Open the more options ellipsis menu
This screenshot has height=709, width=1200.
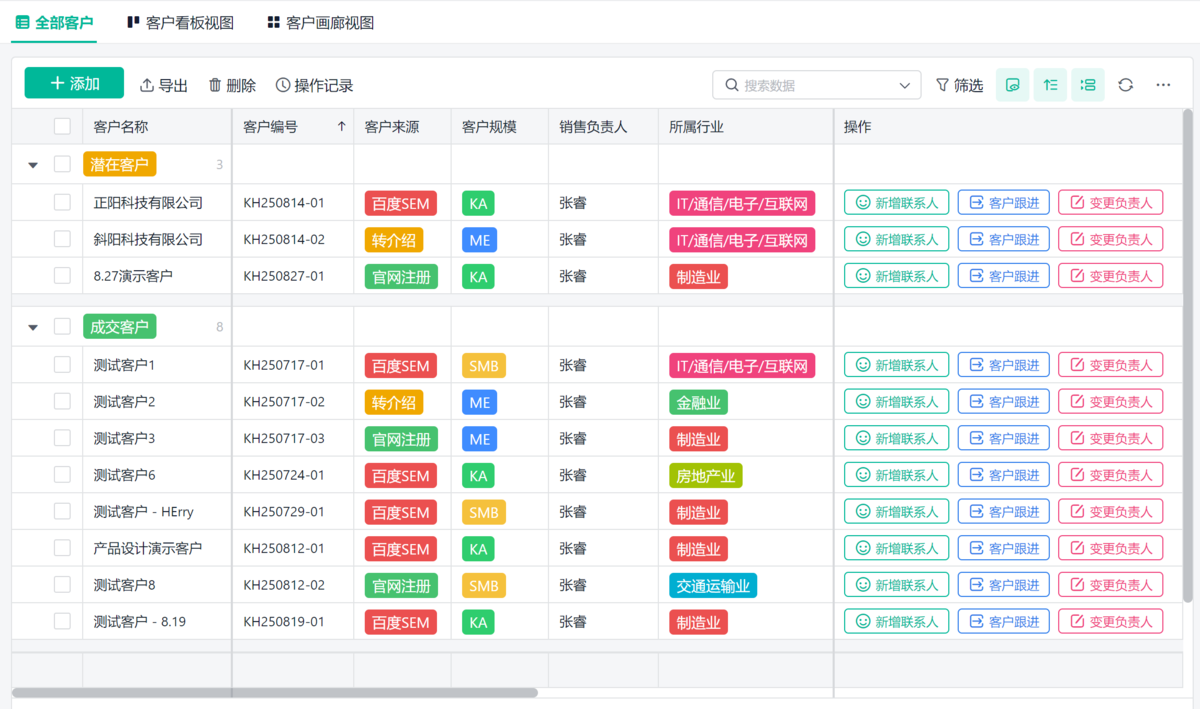tap(1163, 85)
